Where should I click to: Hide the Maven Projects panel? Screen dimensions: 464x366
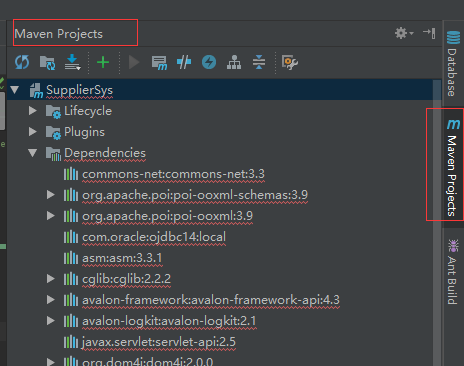(429, 33)
